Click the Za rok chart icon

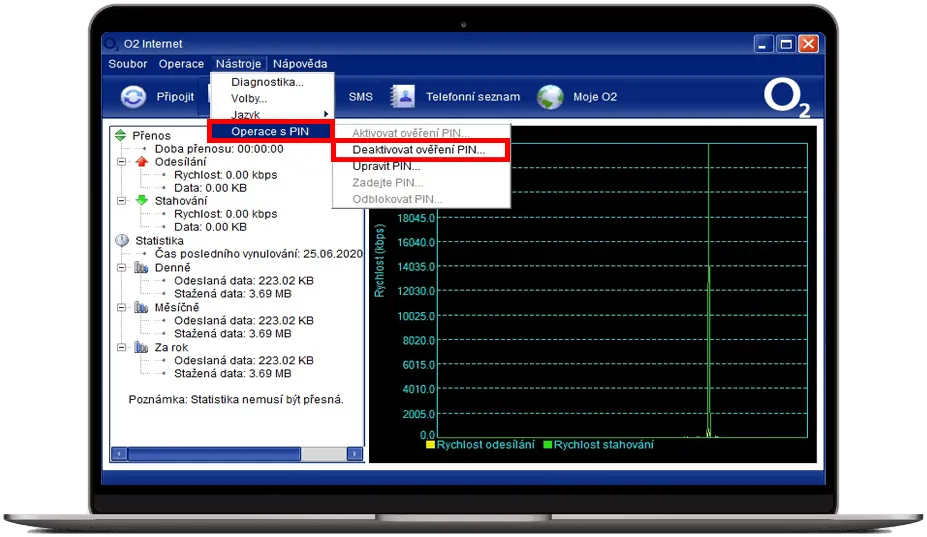click(141, 347)
